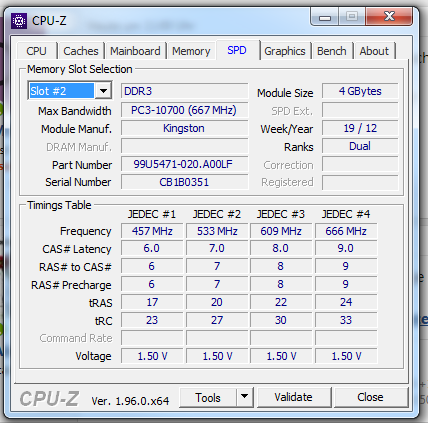428x423 pixels.
Task: Click the empty DRAM Manuf. field
Action: pyautogui.click(x=185, y=146)
